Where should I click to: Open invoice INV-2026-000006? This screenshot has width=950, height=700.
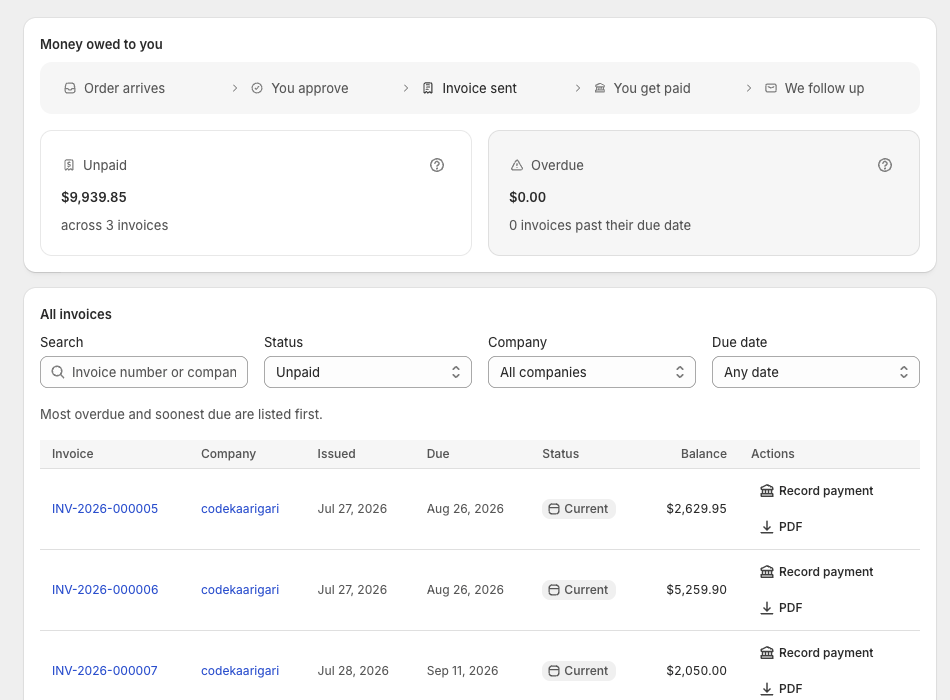[105, 590]
